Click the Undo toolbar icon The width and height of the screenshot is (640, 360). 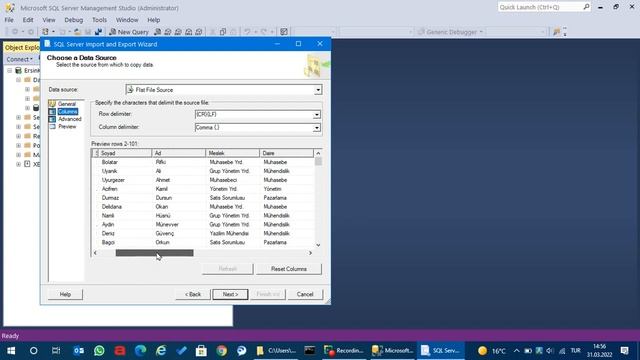click(x=247, y=32)
